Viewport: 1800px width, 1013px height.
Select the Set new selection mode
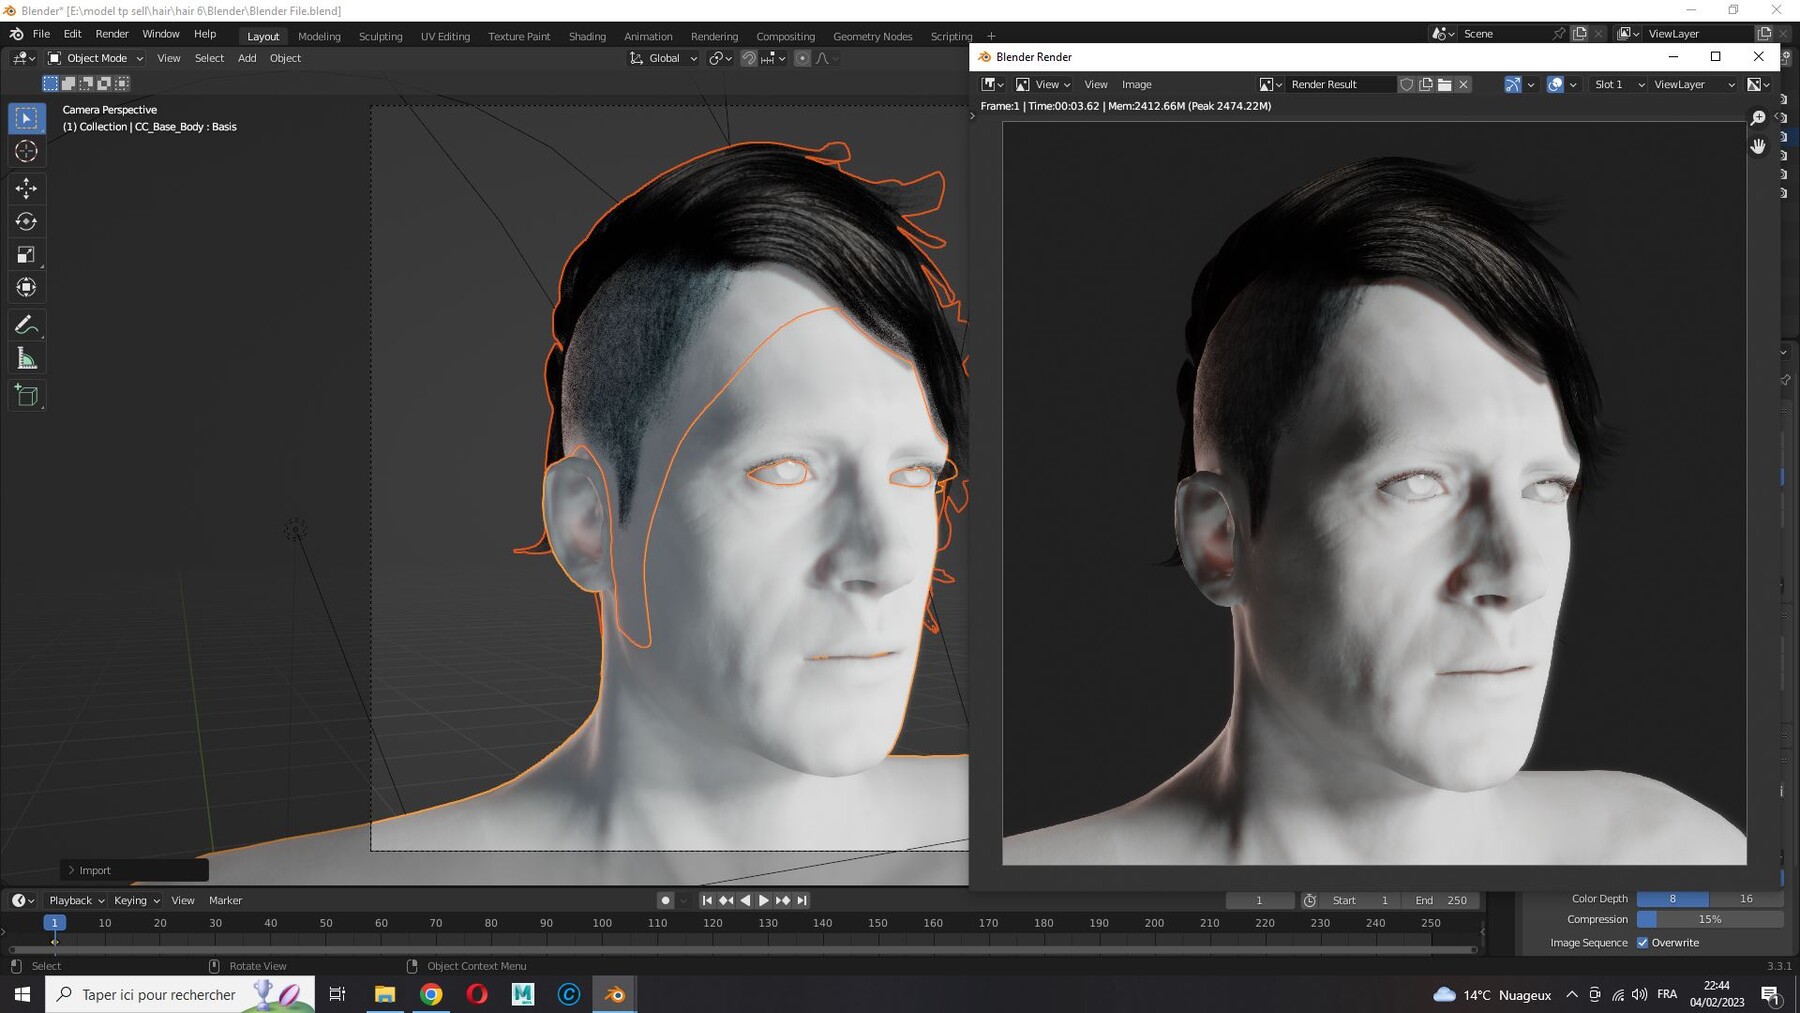pos(50,84)
